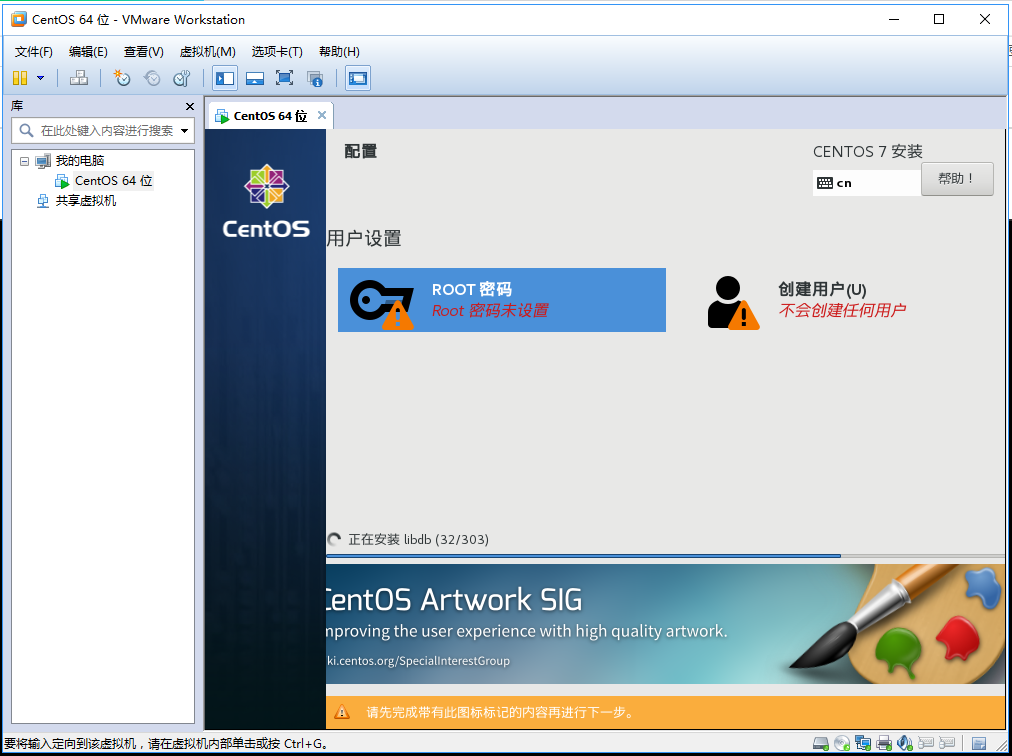Revert to the previous snapshot icon
The height and width of the screenshot is (756, 1012).
click(152, 78)
